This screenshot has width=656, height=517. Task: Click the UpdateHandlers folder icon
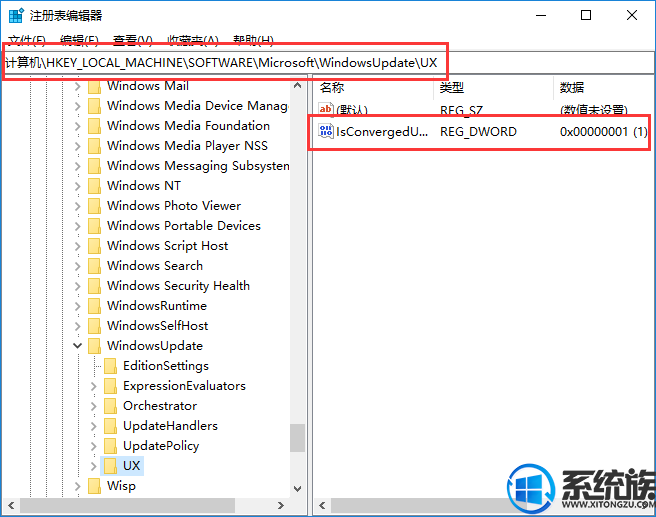[110, 426]
